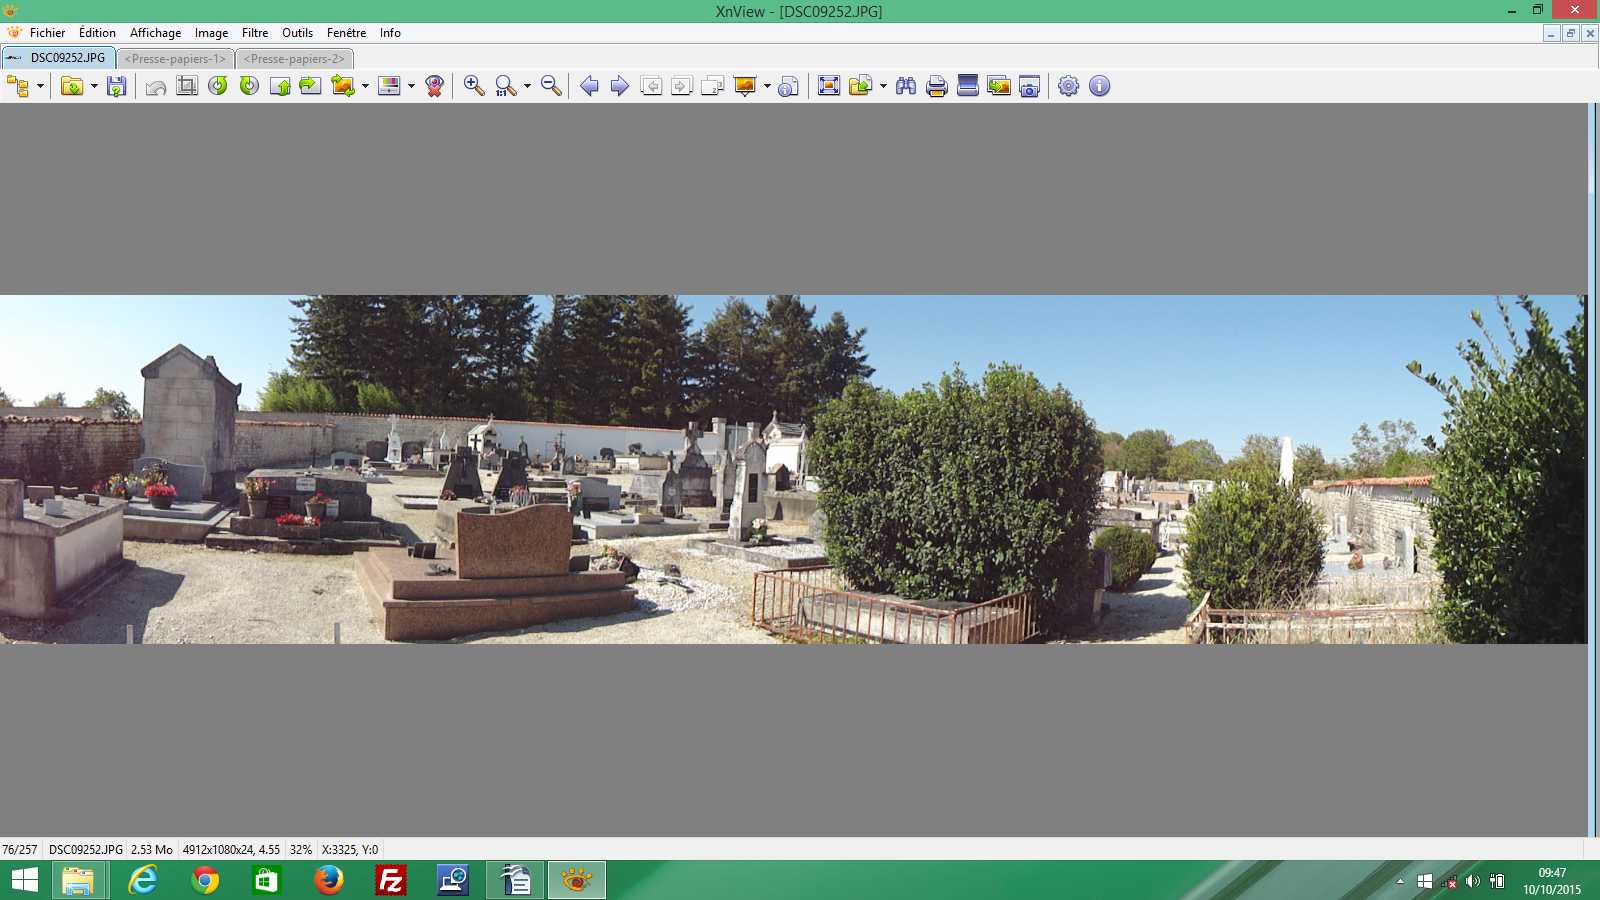Click the 32% zoom status value
Image resolution: width=1600 pixels, height=900 pixels.
(x=301, y=850)
